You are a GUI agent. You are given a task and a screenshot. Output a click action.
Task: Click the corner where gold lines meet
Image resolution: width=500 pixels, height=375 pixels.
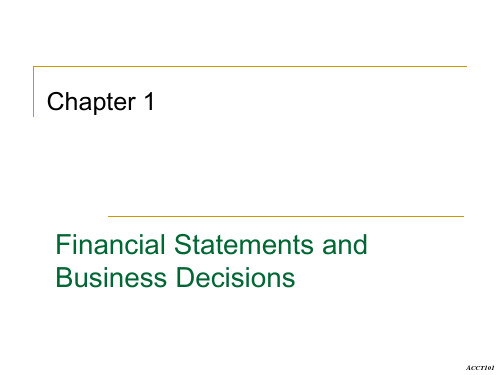pos(34,67)
